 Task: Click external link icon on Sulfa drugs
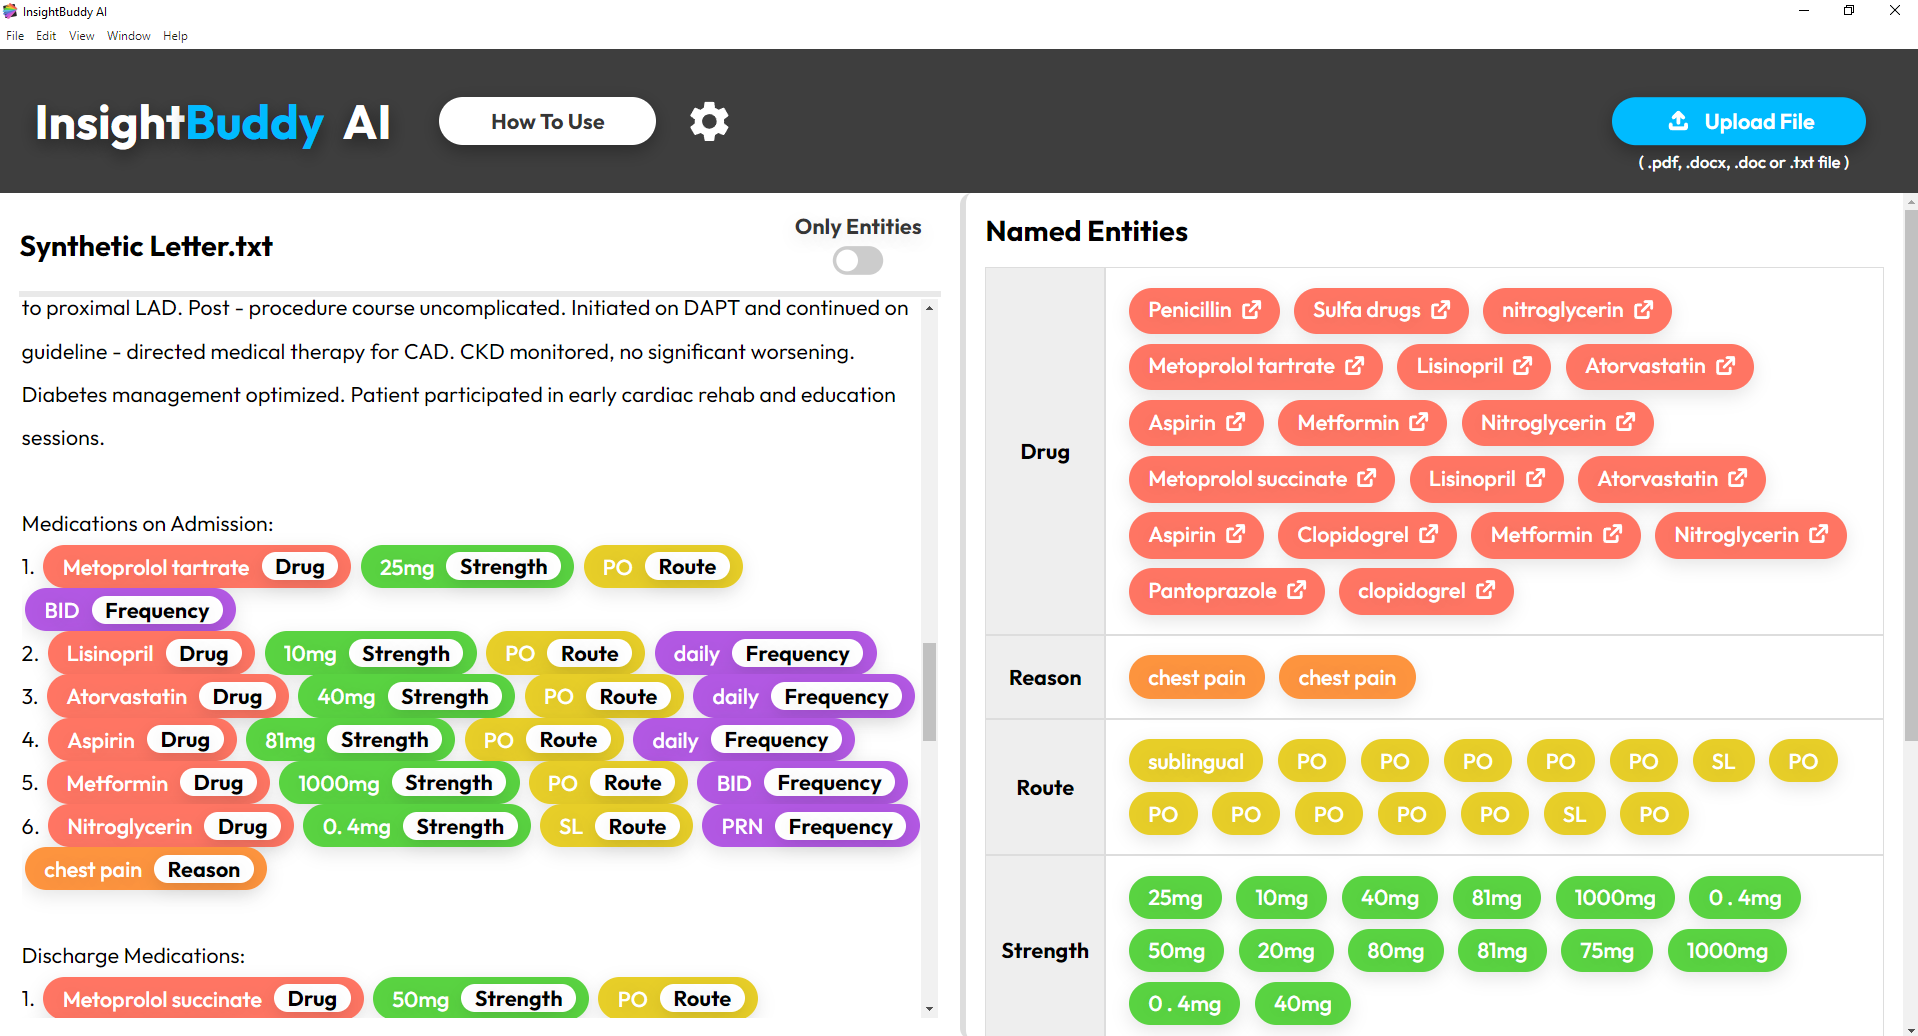pos(1441,310)
